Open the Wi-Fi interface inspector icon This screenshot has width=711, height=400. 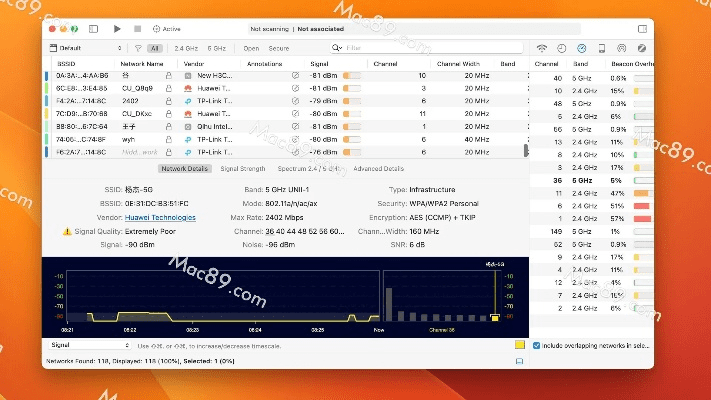coord(541,48)
